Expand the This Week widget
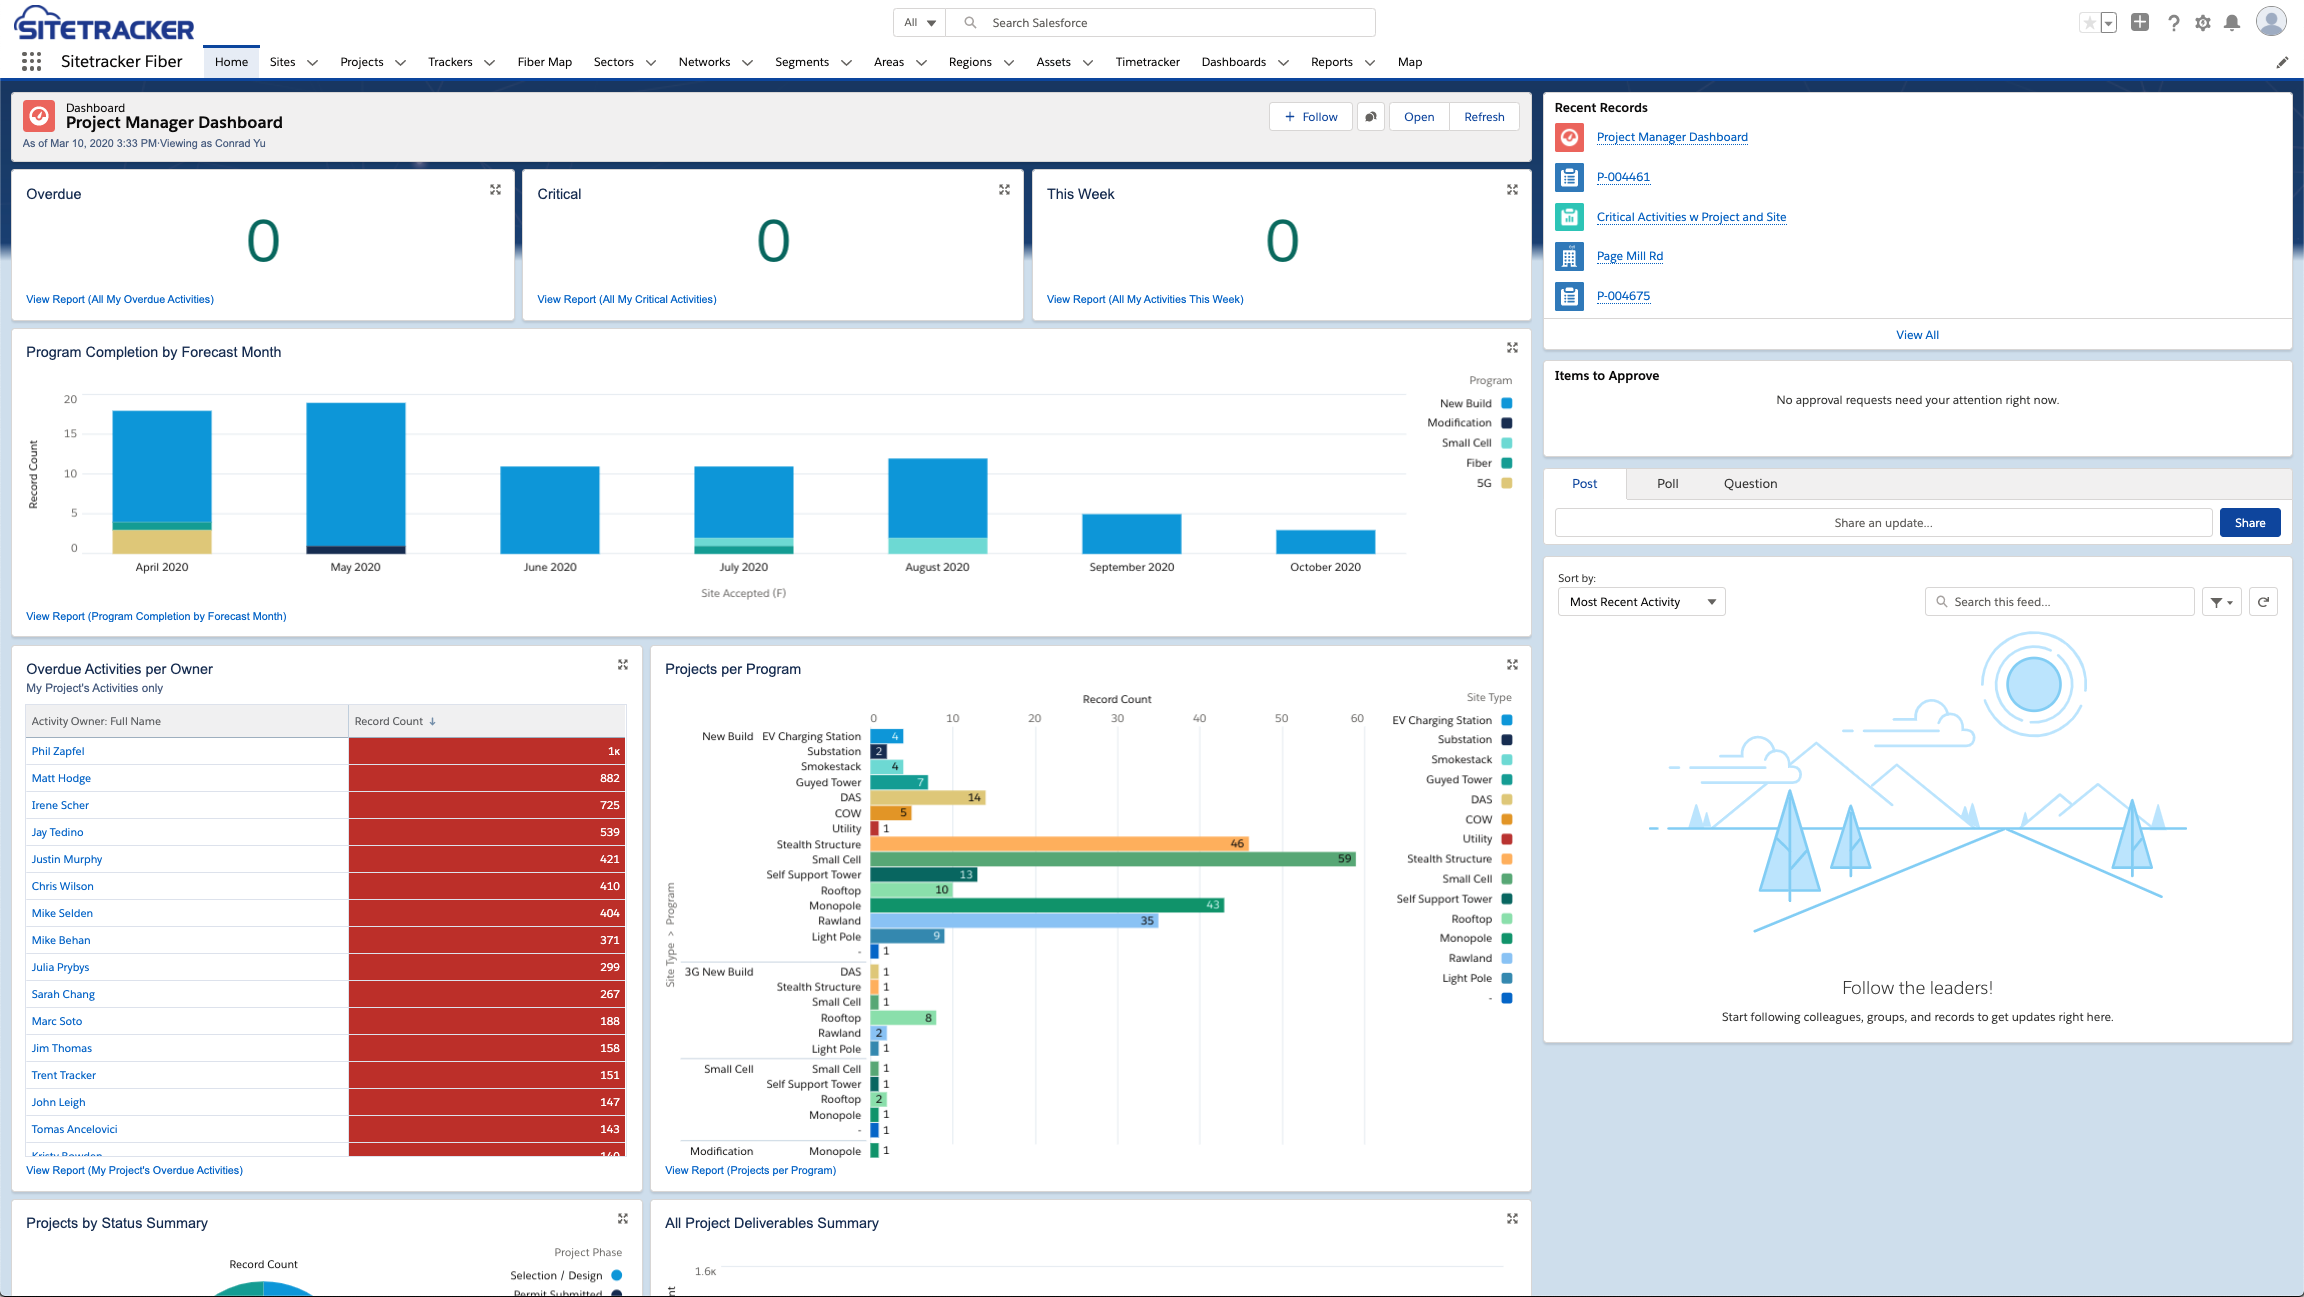Viewport: 2304px width, 1297px height. click(x=1512, y=190)
